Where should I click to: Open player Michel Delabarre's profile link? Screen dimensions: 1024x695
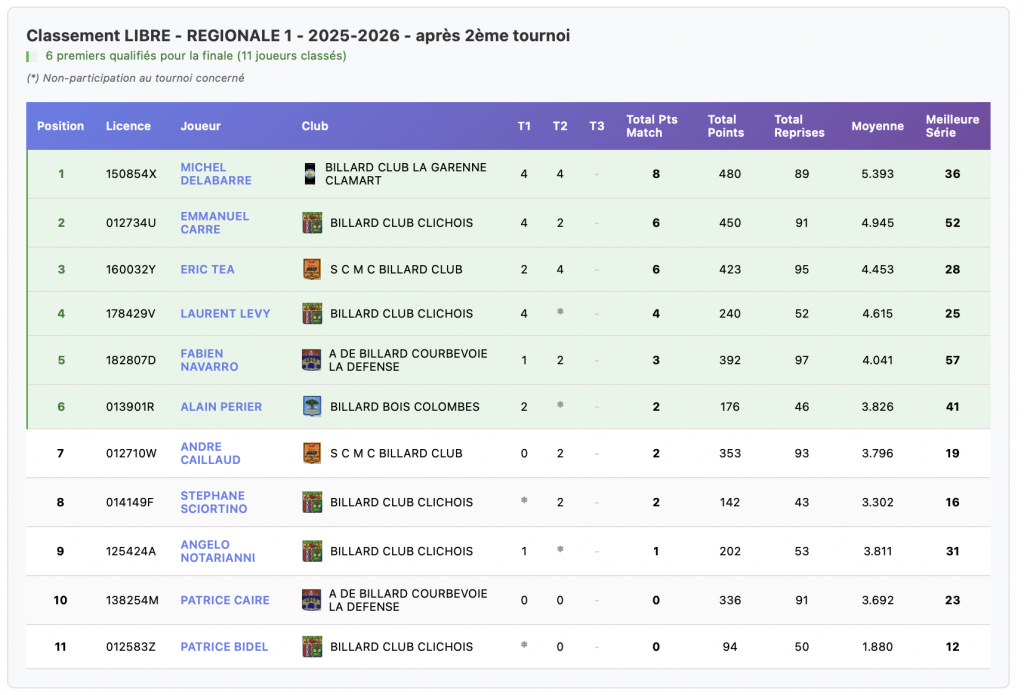pos(215,174)
